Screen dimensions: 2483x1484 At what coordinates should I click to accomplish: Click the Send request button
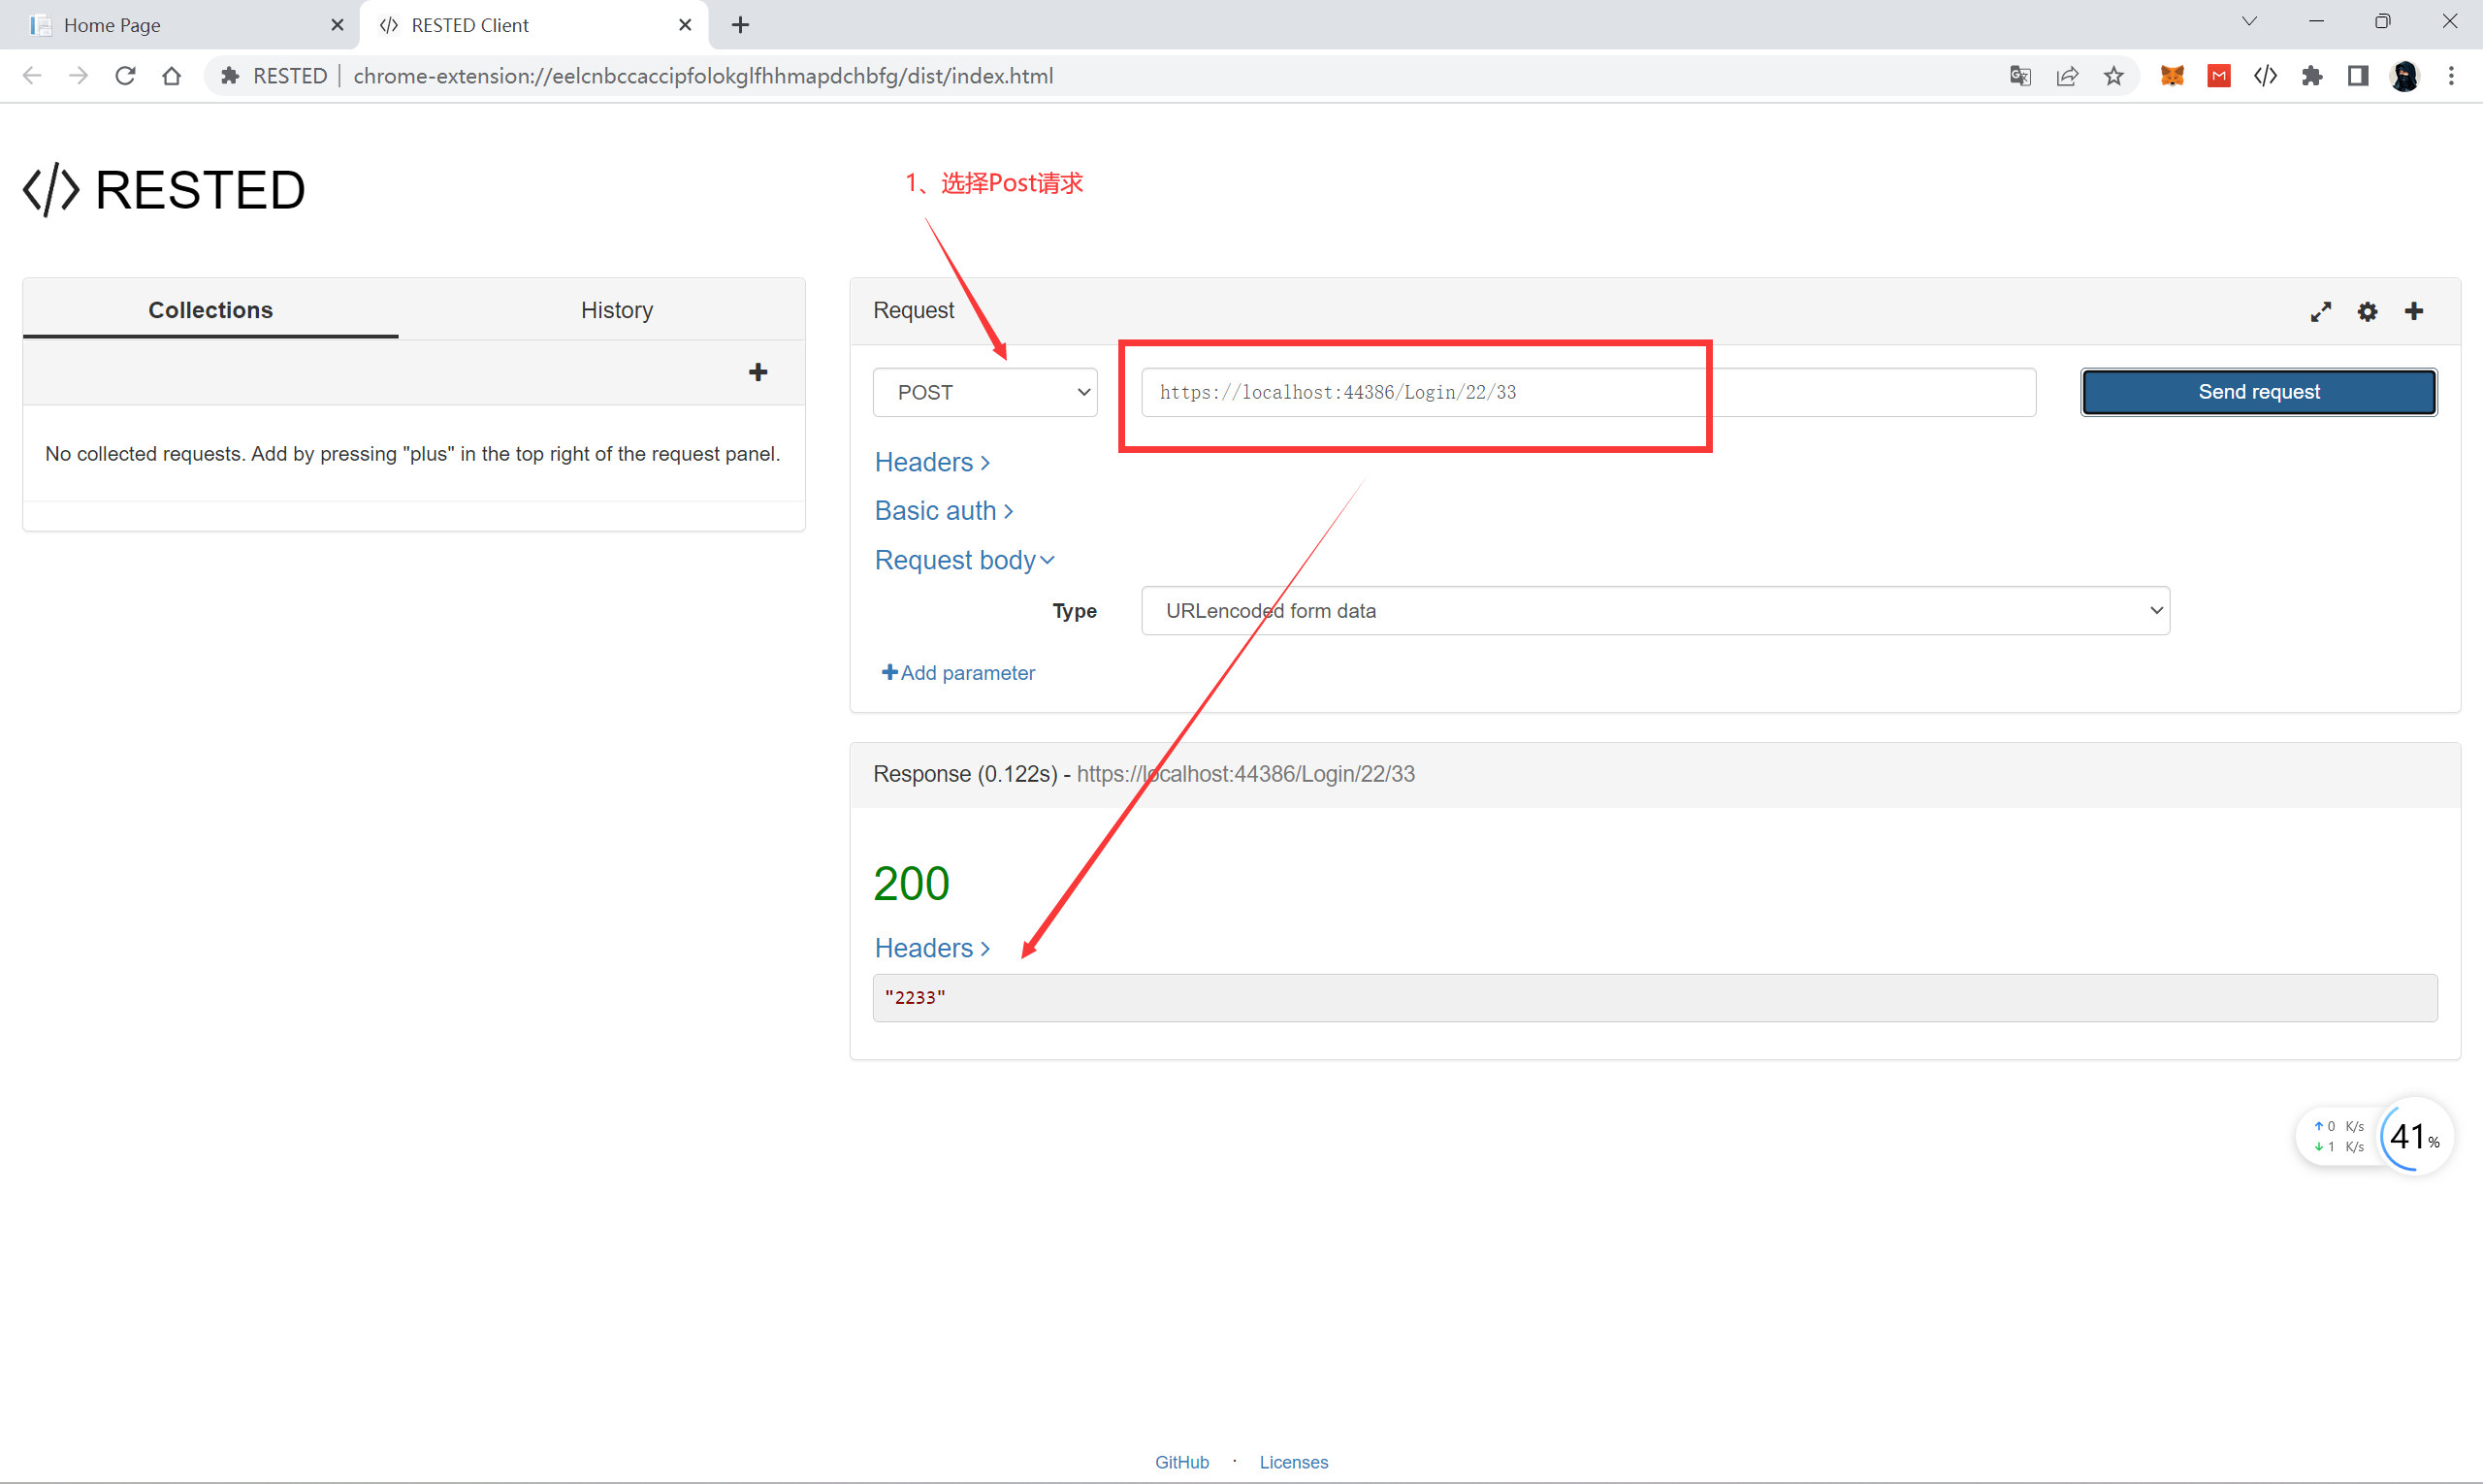tap(2258, 392)
